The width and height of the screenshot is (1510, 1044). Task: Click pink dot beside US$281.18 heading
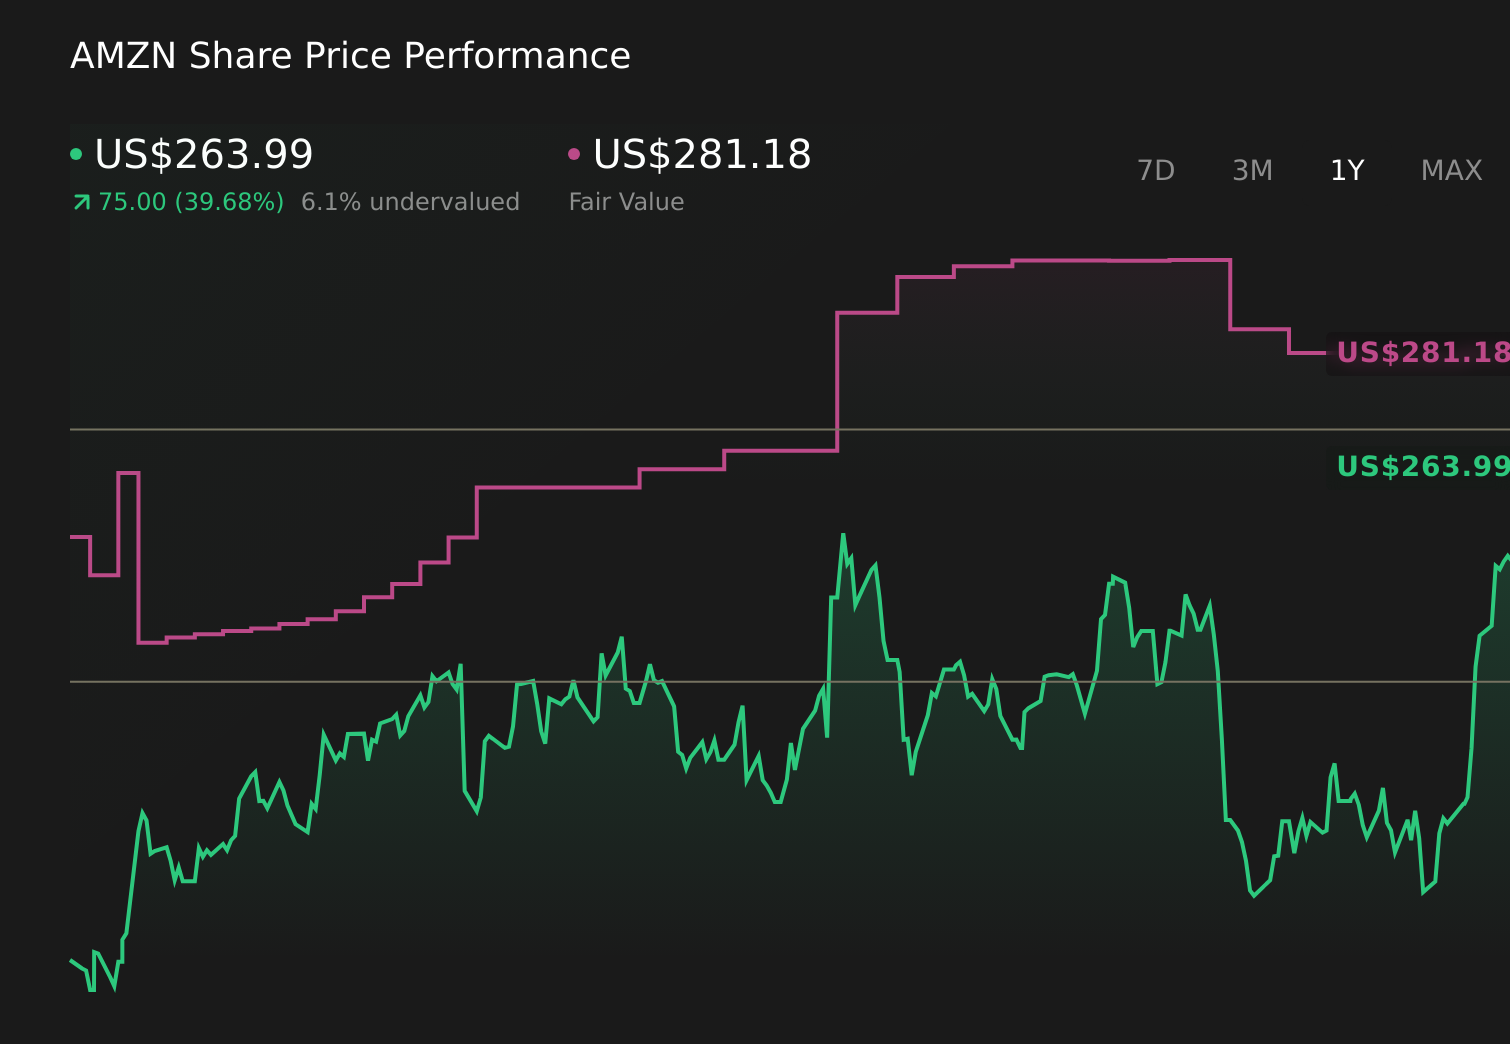pos(574,154)
